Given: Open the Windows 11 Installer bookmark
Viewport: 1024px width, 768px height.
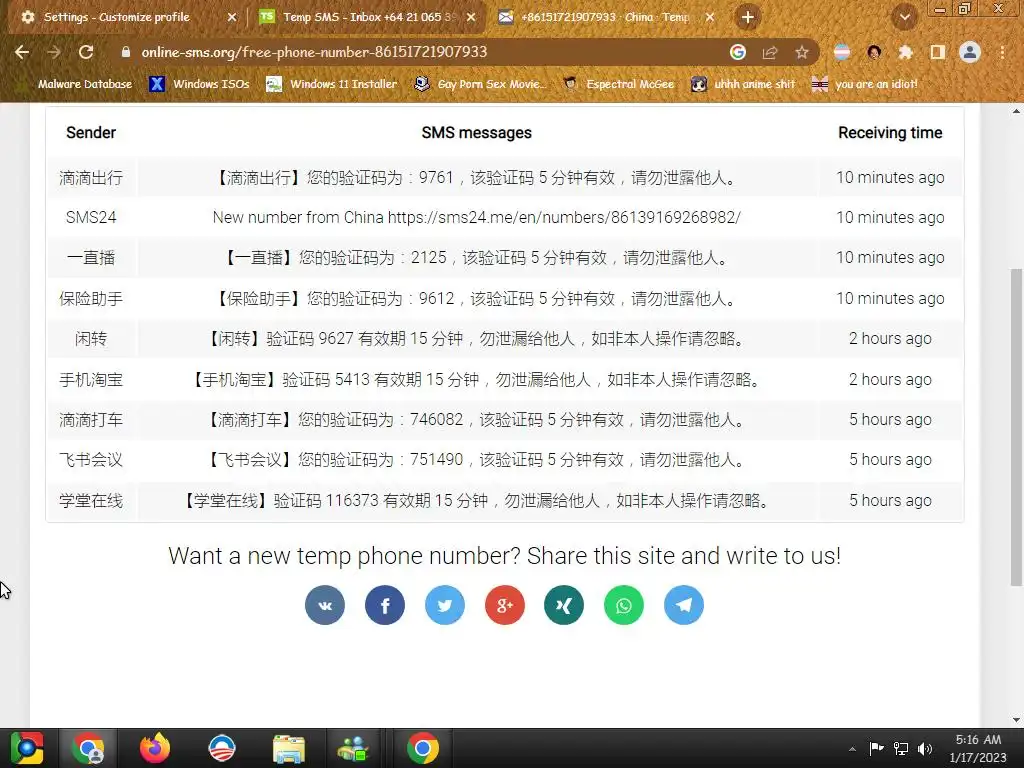Looking at the screenshot, I should tap(332, 84).
